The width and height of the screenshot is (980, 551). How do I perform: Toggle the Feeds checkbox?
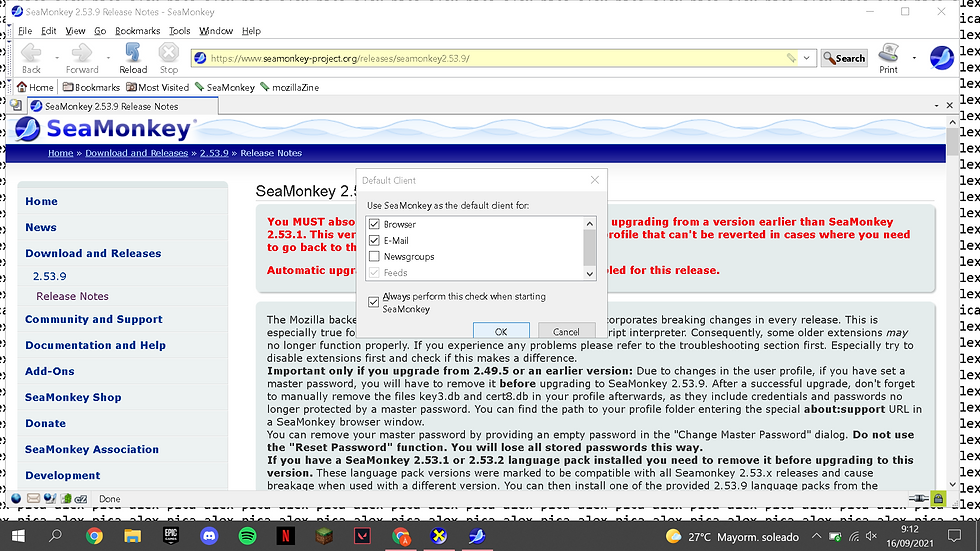click(x=374, y=272)
